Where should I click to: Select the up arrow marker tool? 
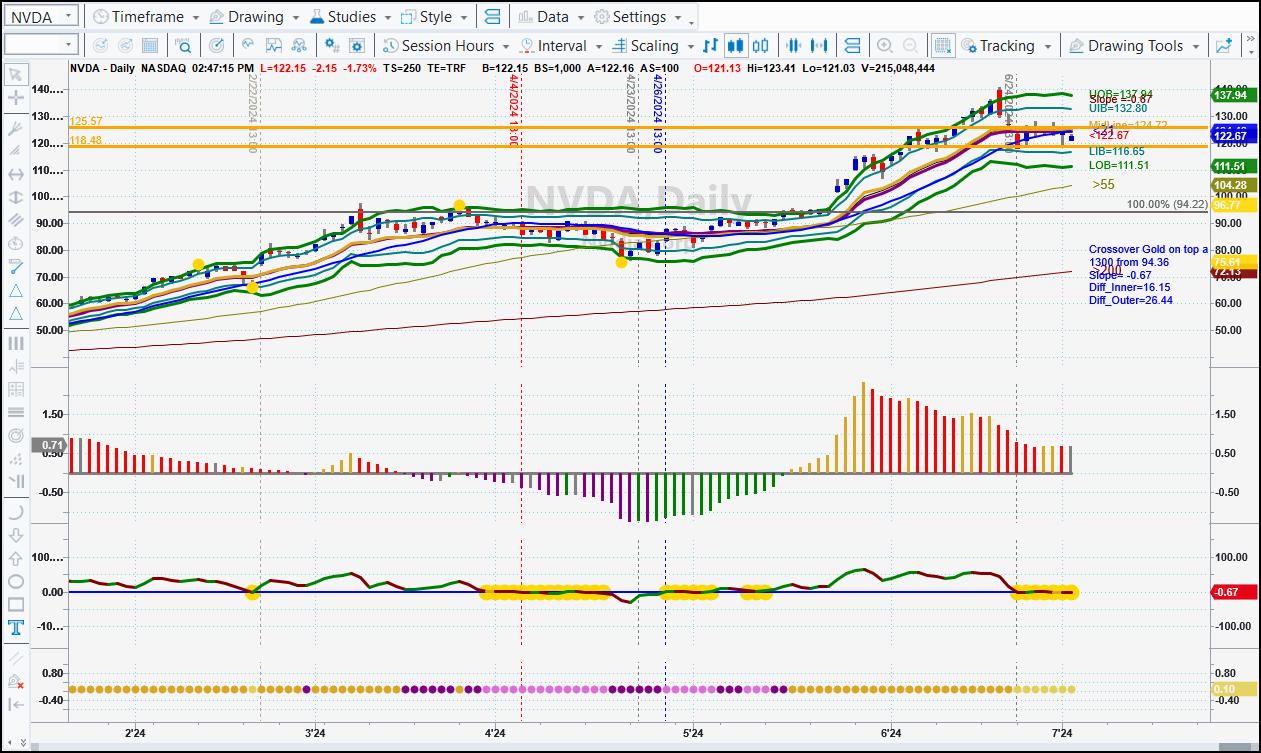tap(16, 558)
